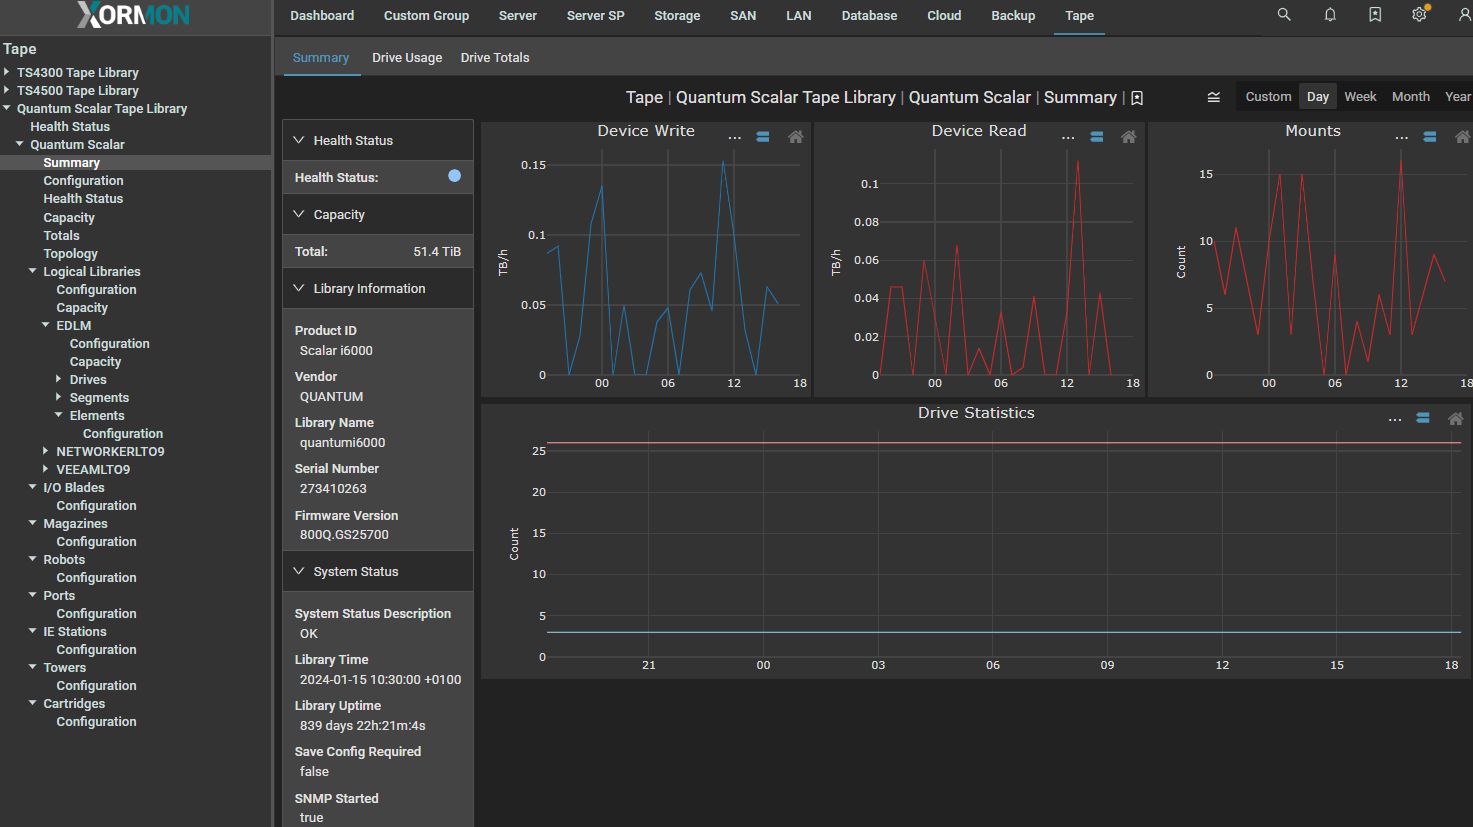
Task: Open Configuration under IE Stations
Action: 96,649
